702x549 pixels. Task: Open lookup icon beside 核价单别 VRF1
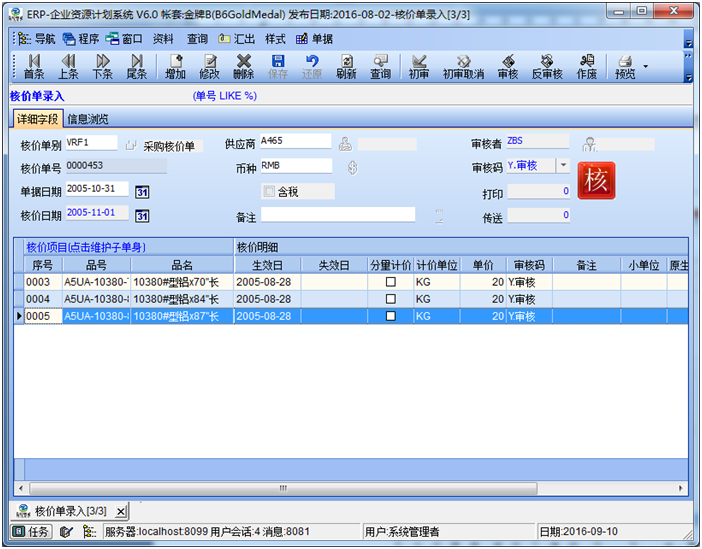pos(131,145)
